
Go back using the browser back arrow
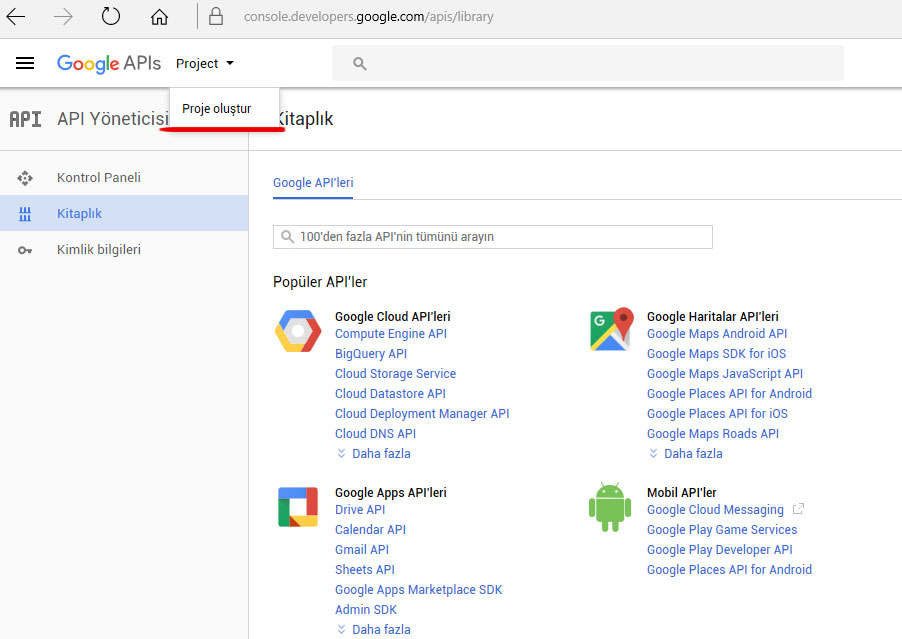[16, 17]
